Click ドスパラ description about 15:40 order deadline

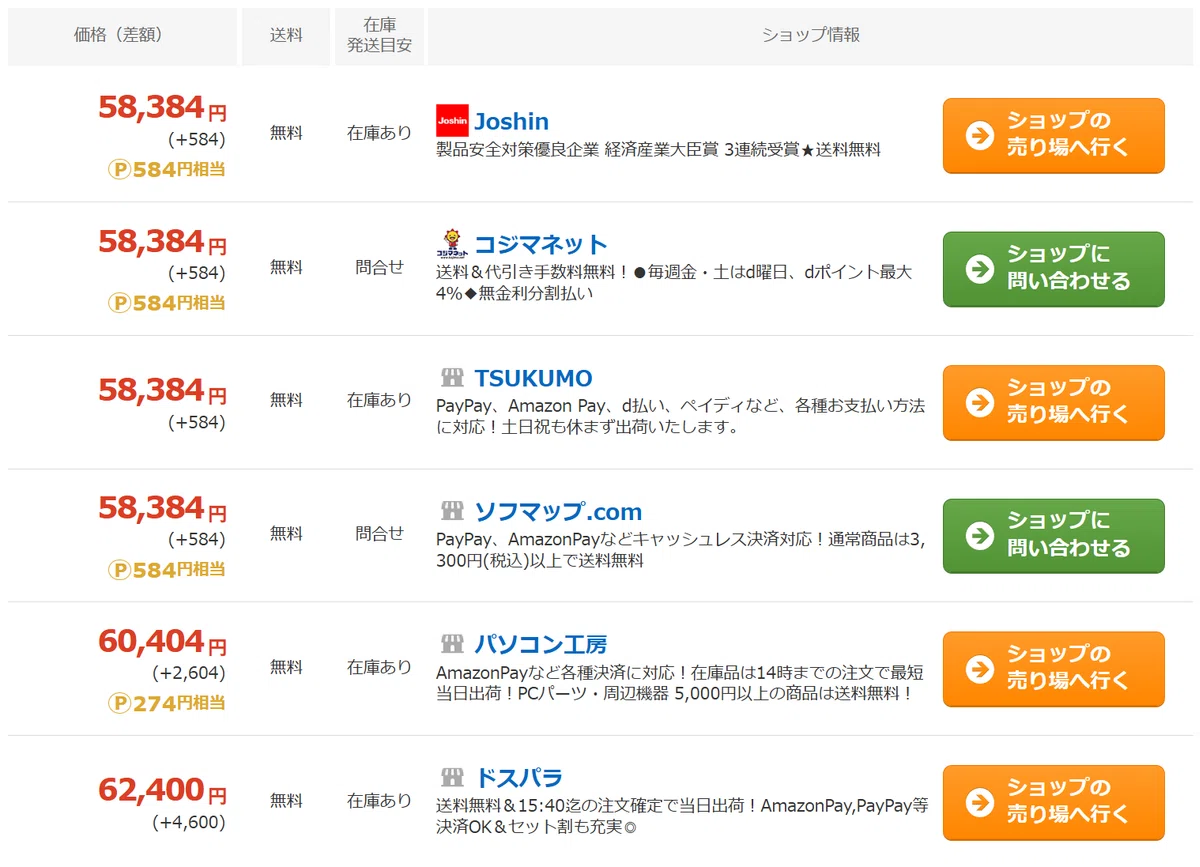pos(682,816)
